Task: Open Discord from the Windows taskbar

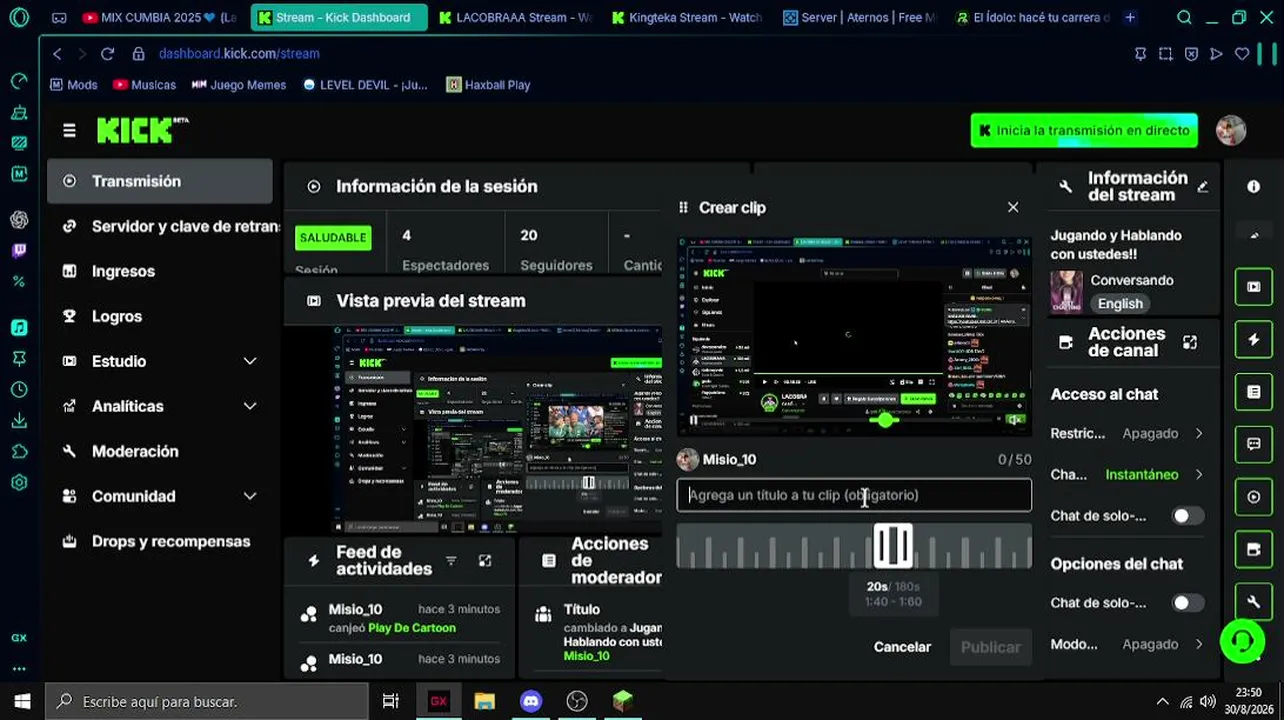Action: pyautogui.click(x=531, y=701)
